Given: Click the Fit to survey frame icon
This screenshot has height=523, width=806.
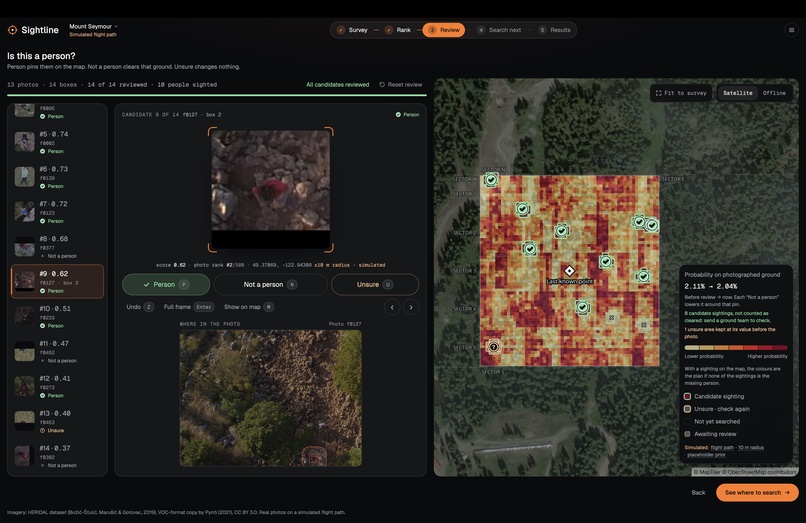Looking at the screenshot, I should tap(658, 93).
